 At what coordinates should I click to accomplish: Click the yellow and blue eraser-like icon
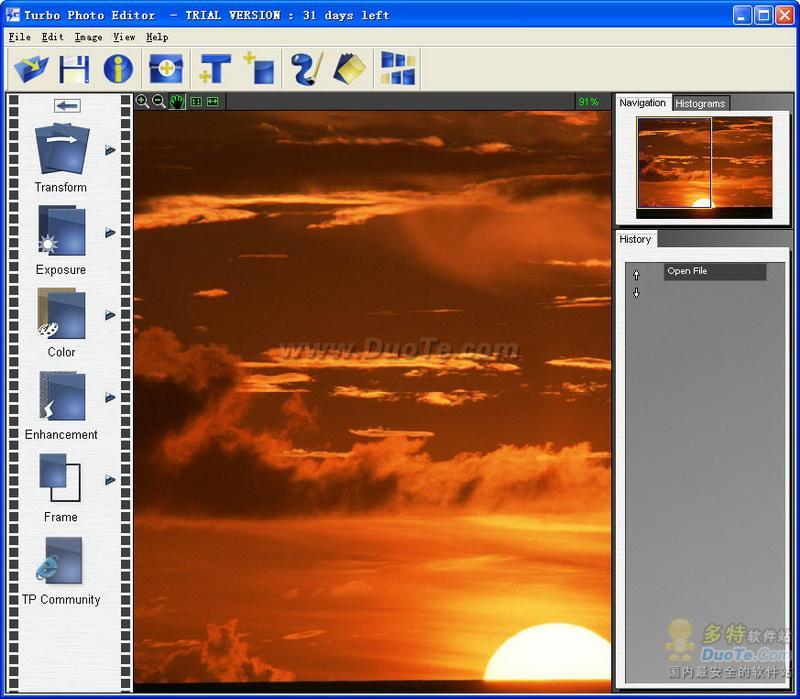pos(349,68)
